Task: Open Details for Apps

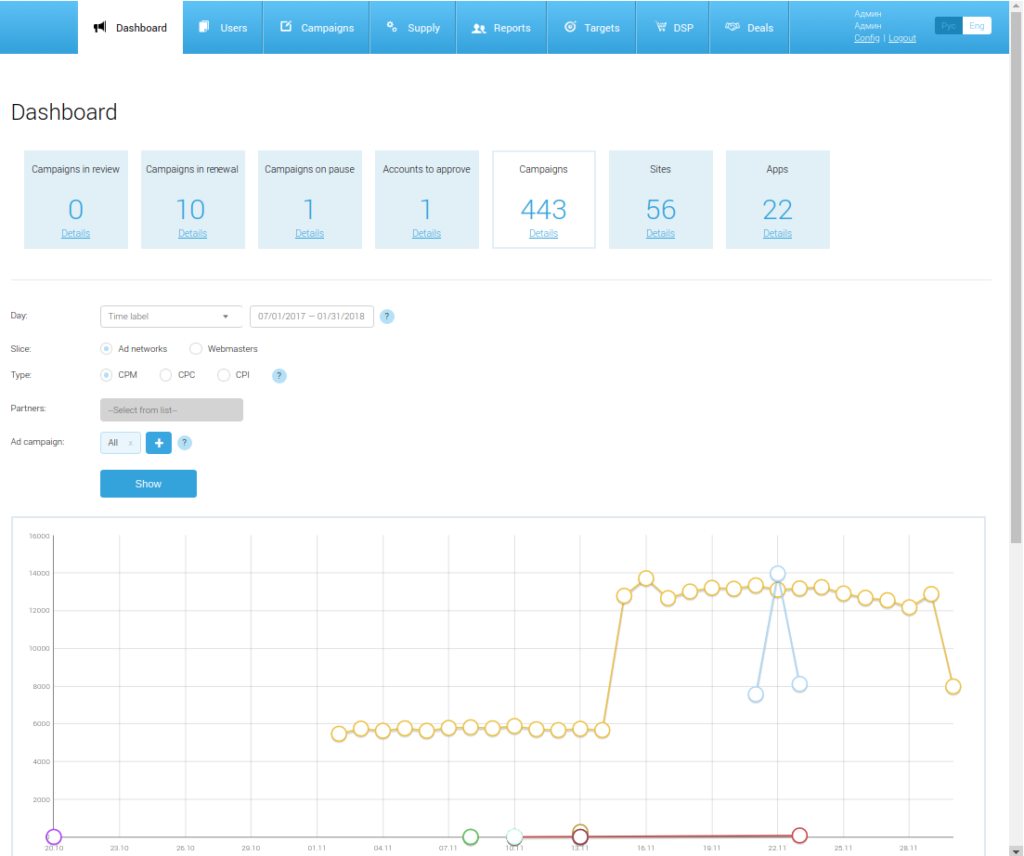Action: 777,233
